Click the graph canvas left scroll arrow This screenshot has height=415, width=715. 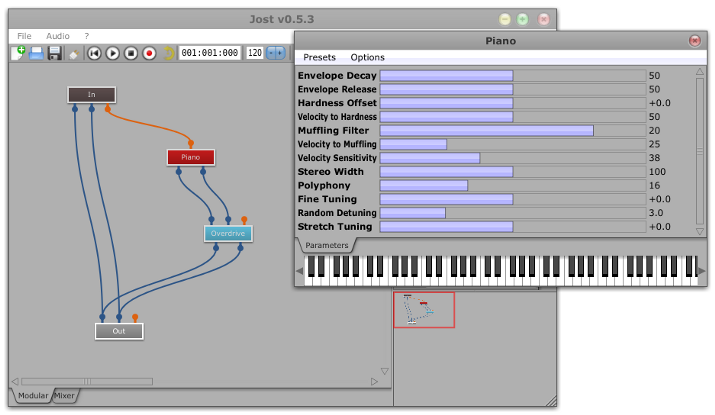click(x=15, y=381)
